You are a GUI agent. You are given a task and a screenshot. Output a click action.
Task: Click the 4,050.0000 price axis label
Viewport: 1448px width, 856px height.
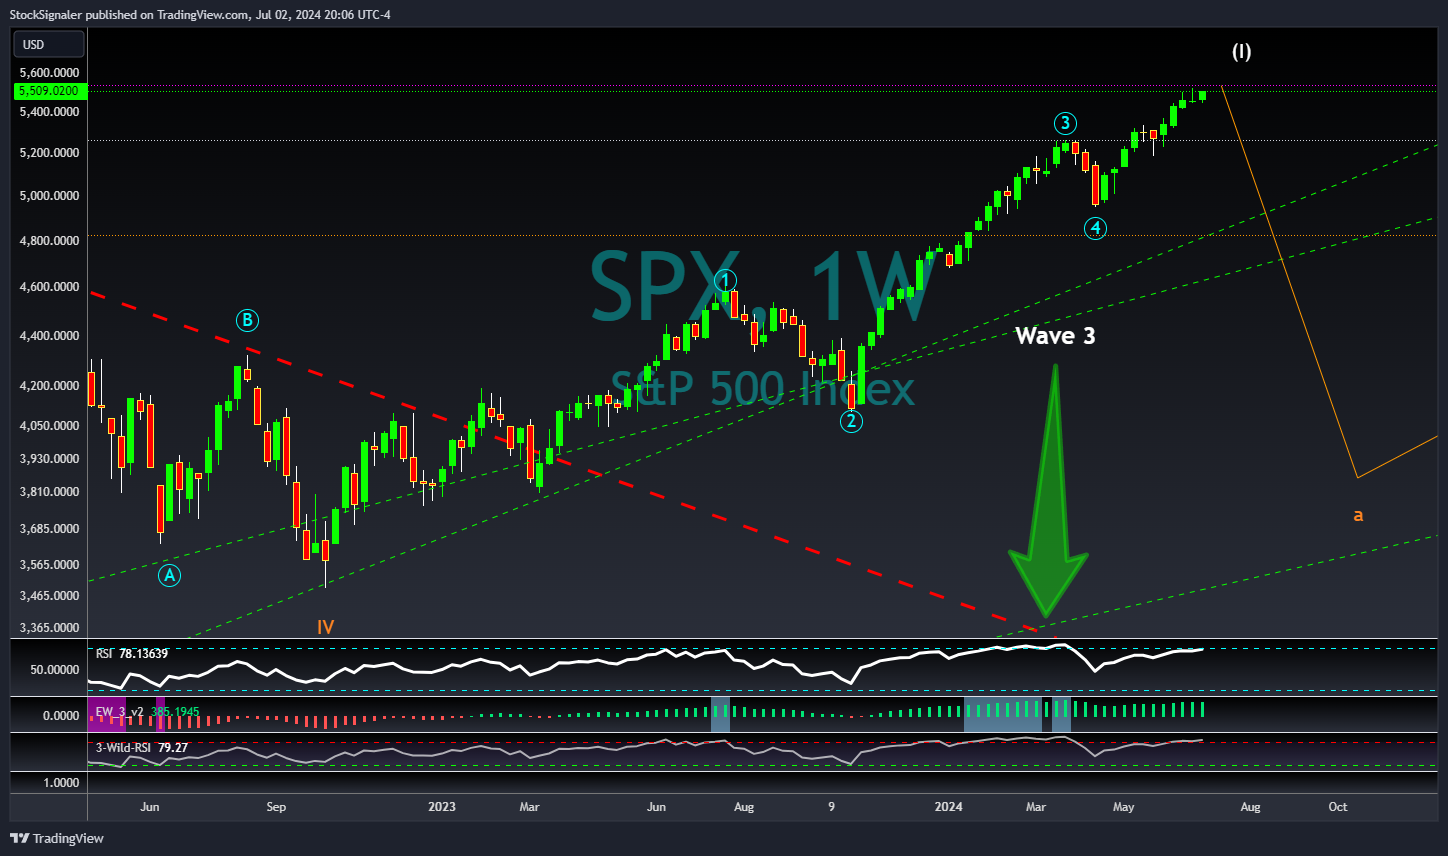click(x=49, y=425)
